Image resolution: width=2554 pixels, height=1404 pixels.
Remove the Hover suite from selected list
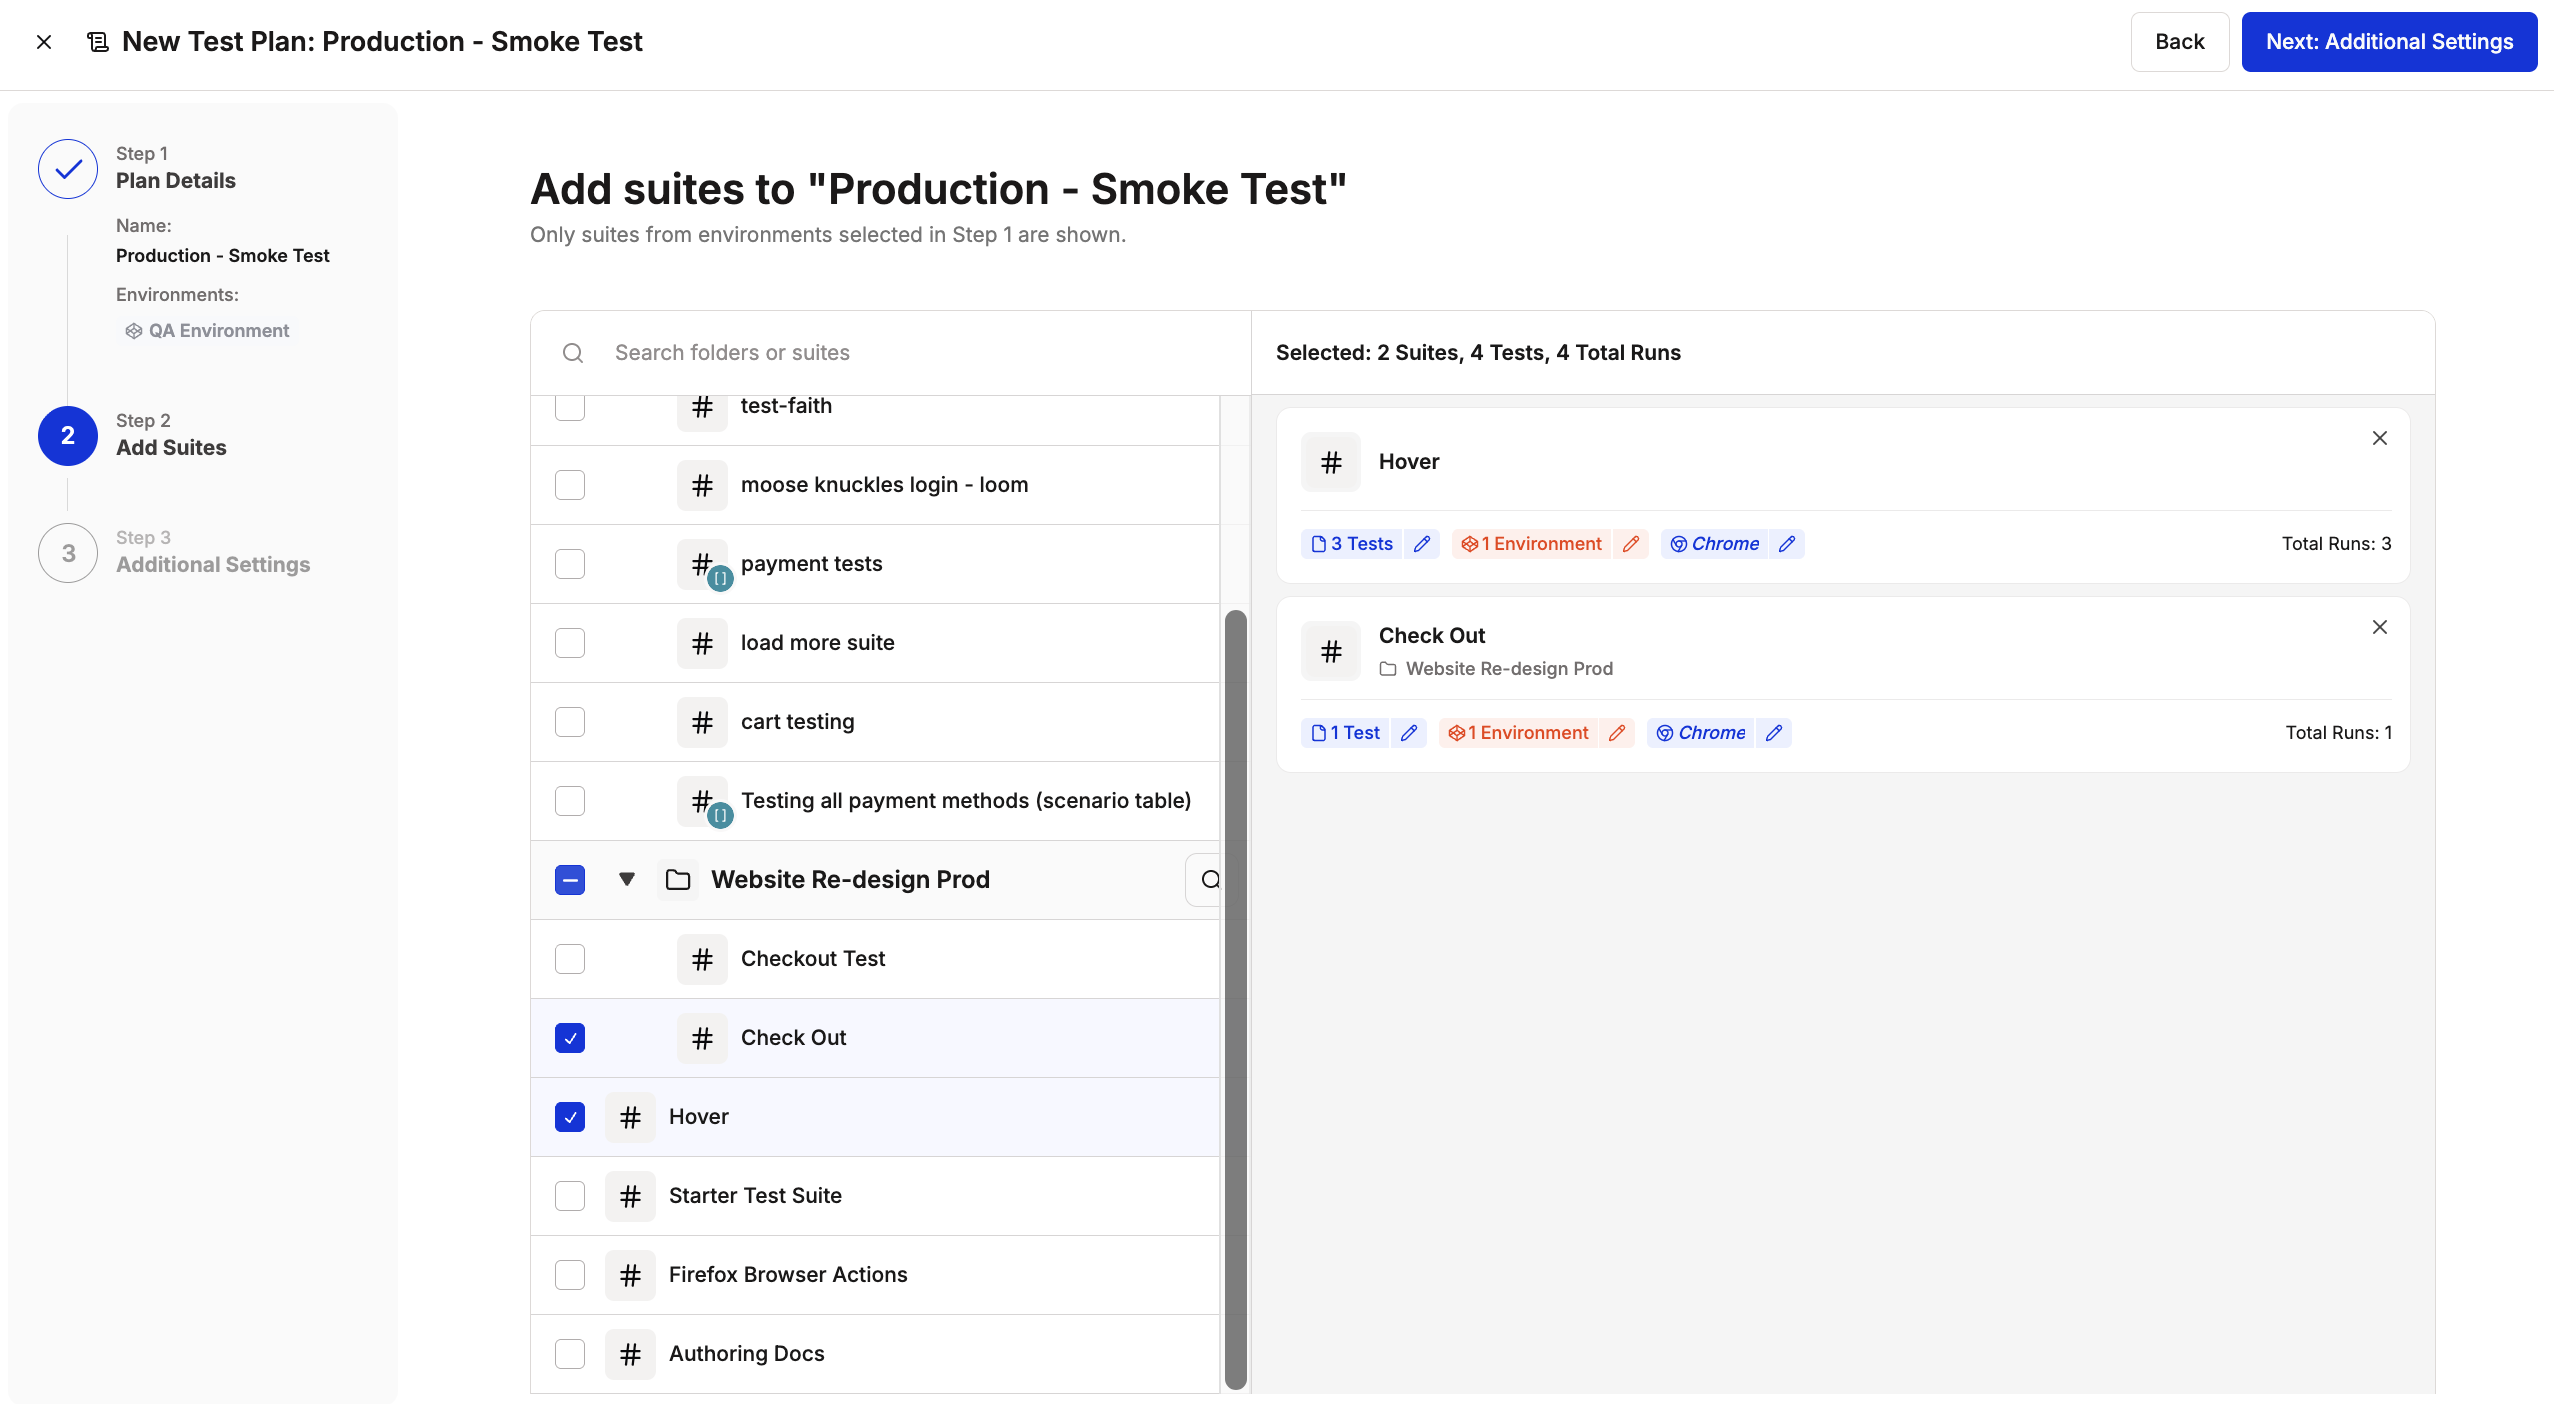coord(2380,438)
